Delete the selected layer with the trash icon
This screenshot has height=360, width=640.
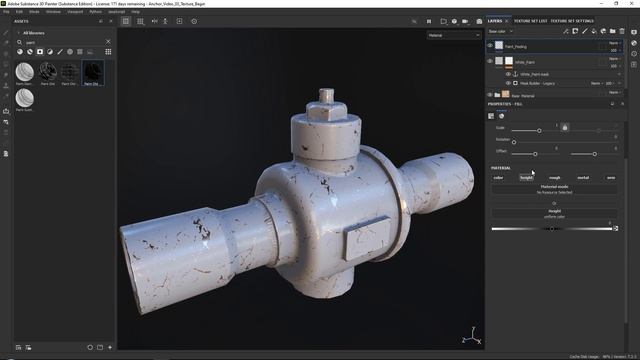(x=622, y=31)
